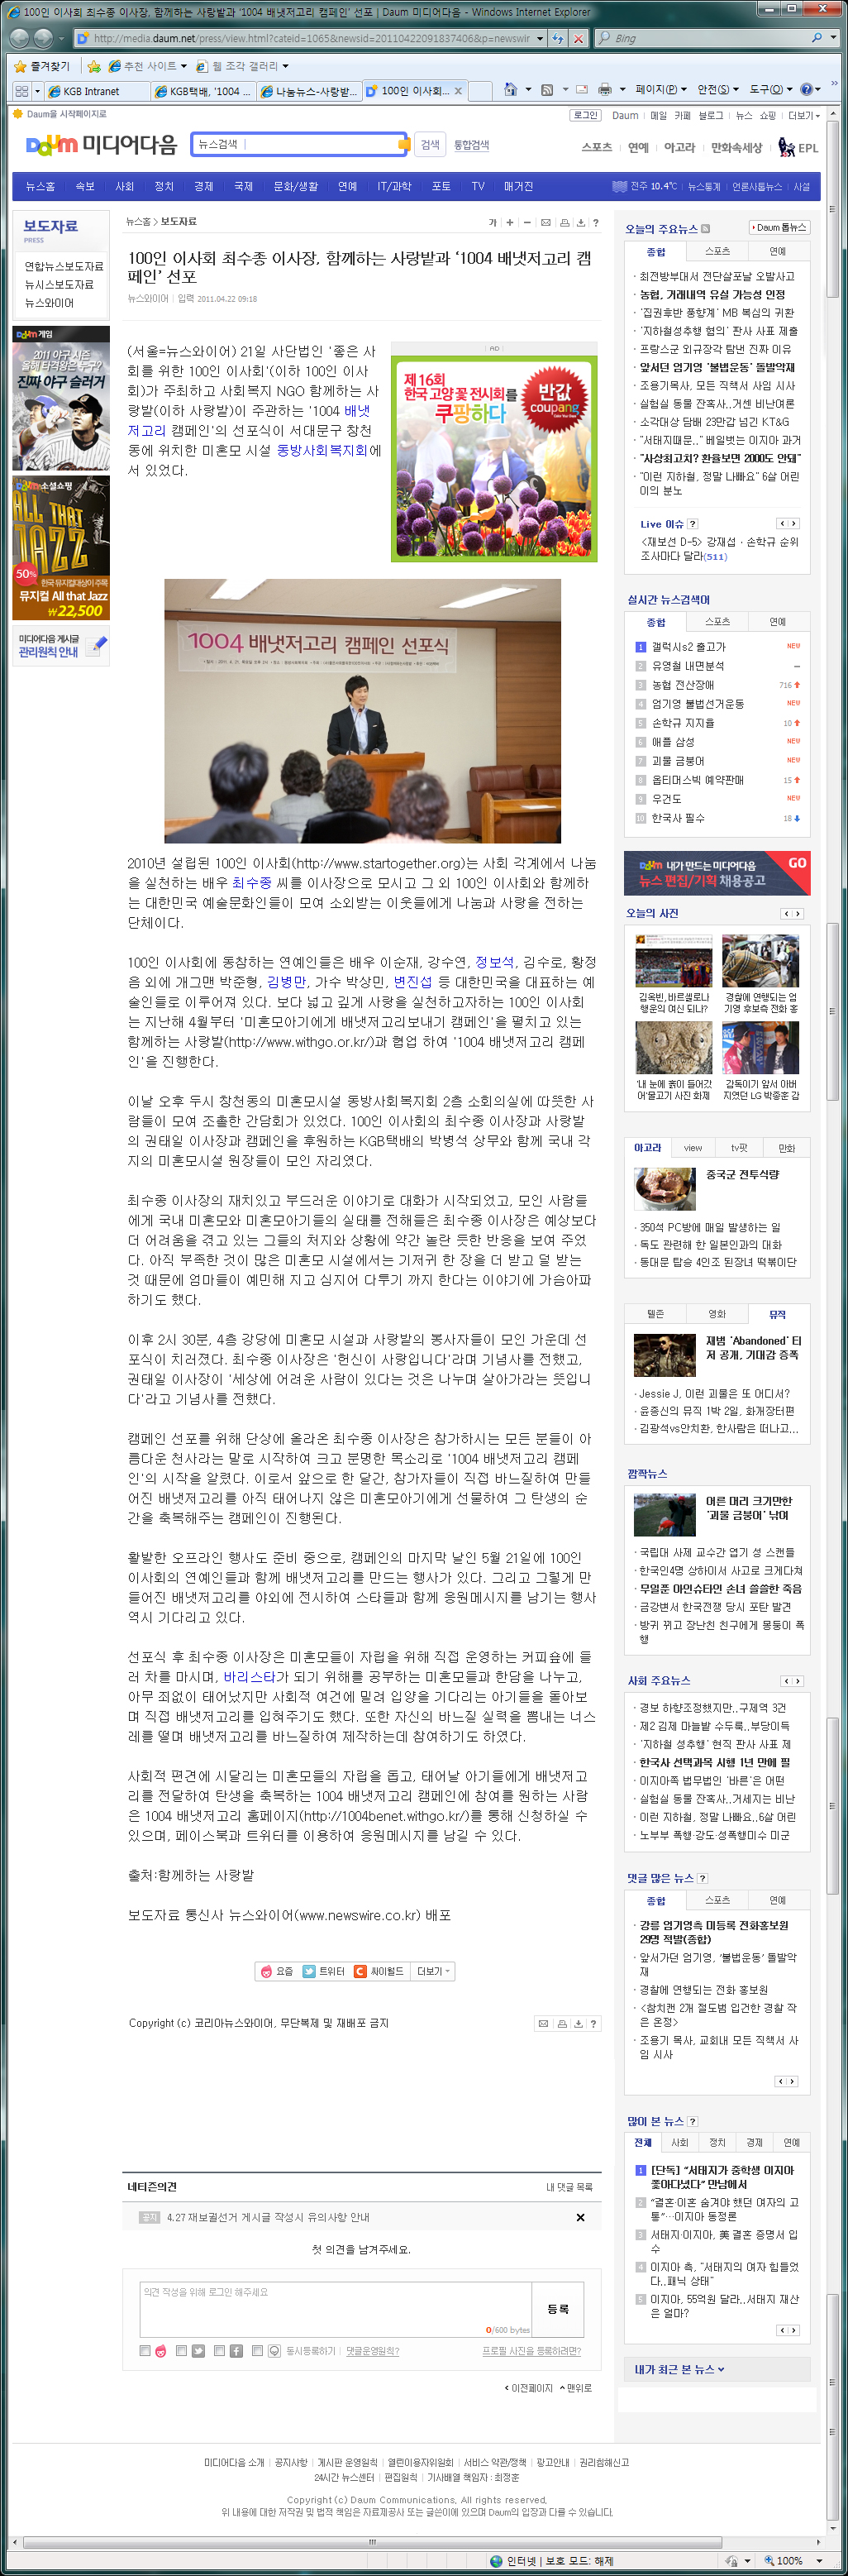Select 스포츠 tab in today's top news
This screenshot has width=848, height=2576.
click(x=717, y=251)
